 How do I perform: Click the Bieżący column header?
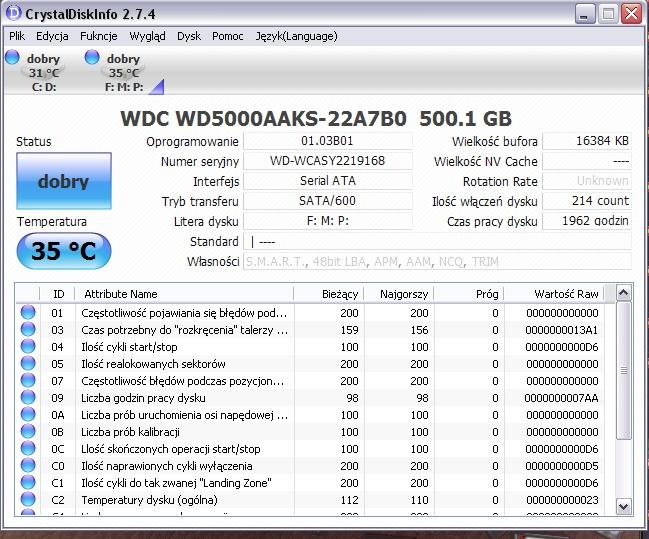point(329,294)
